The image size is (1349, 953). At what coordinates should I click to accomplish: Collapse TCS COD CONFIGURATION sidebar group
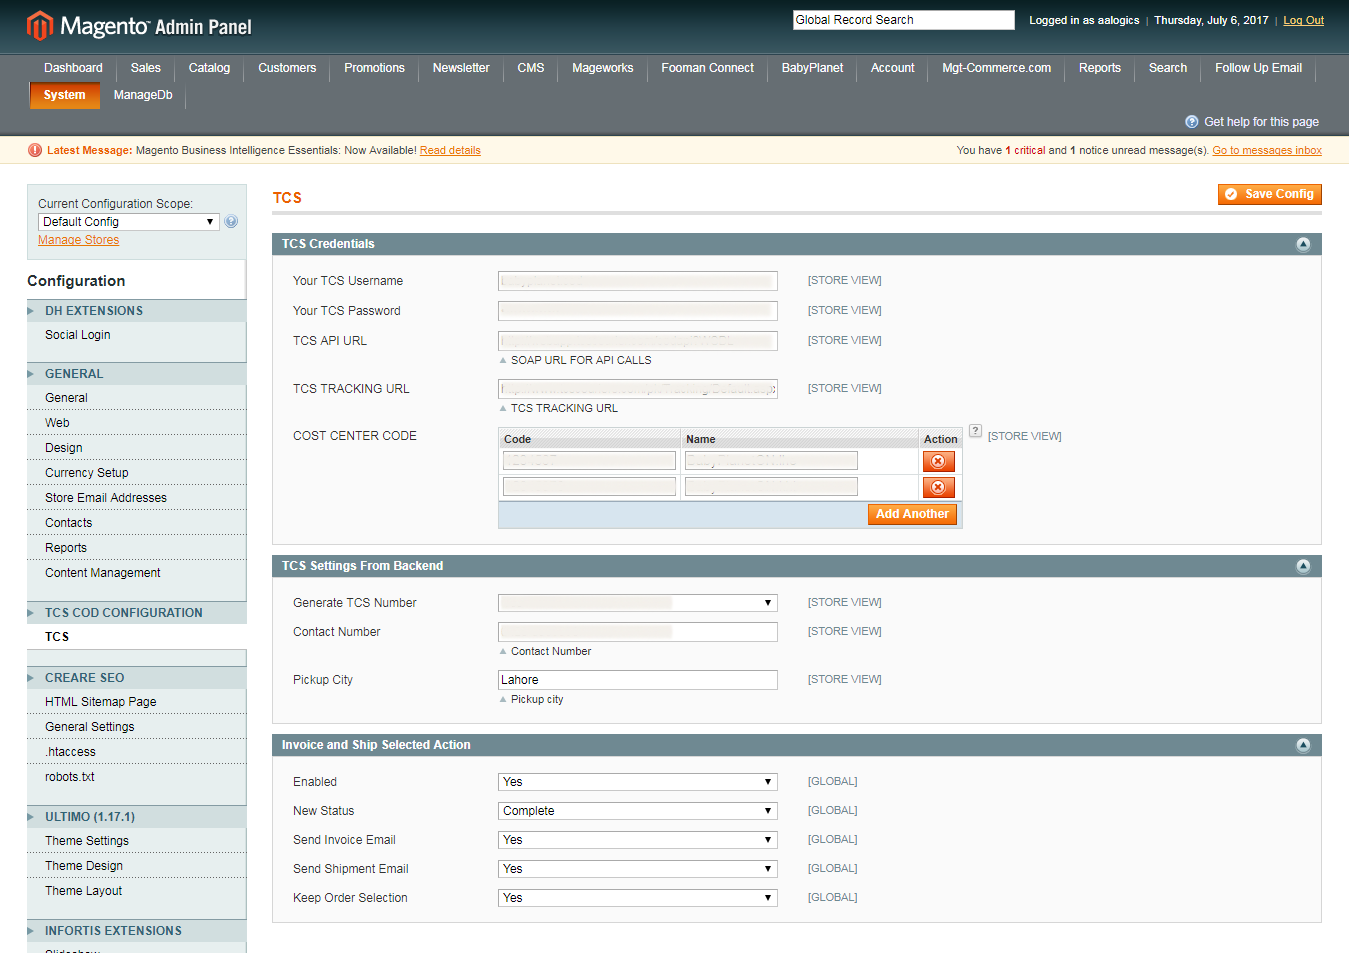coord(136,613)
